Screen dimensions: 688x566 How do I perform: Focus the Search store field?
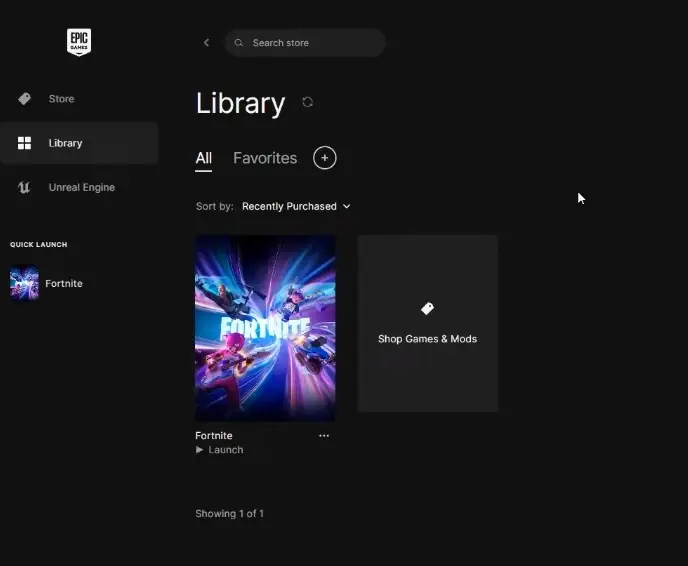click(x=305, y=43)
